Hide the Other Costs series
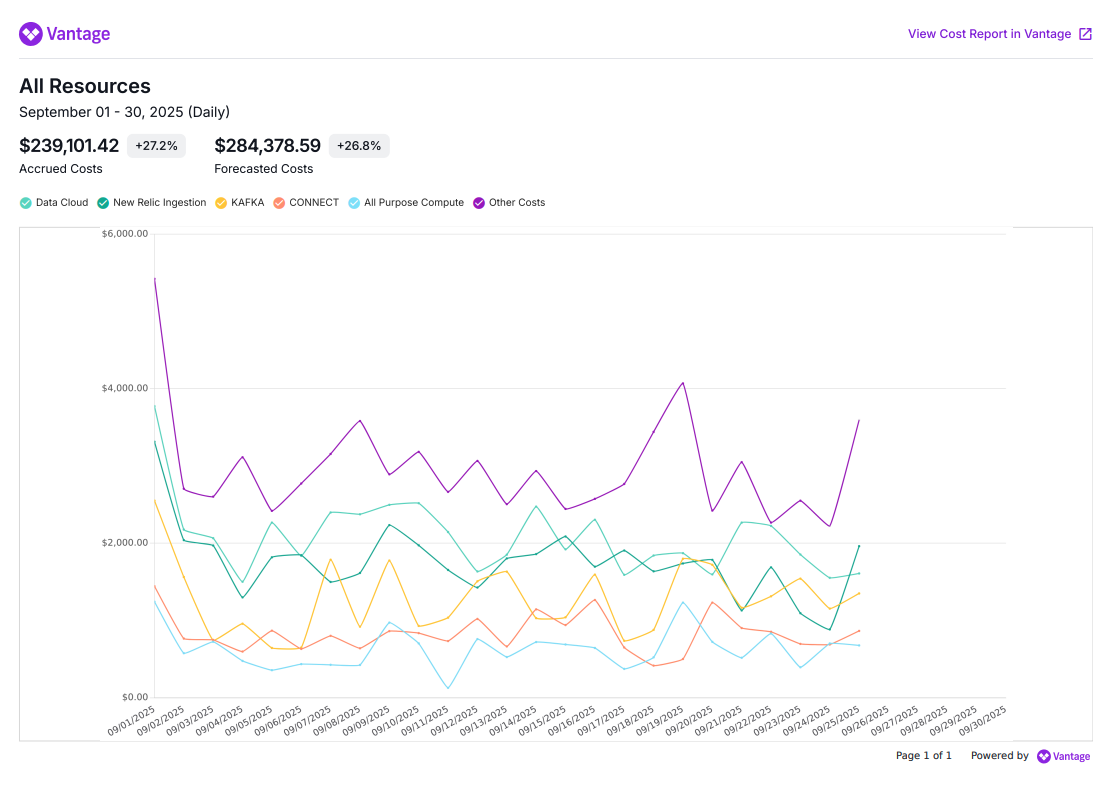The width and height of the screenshot is (1115, 788). 479,203
